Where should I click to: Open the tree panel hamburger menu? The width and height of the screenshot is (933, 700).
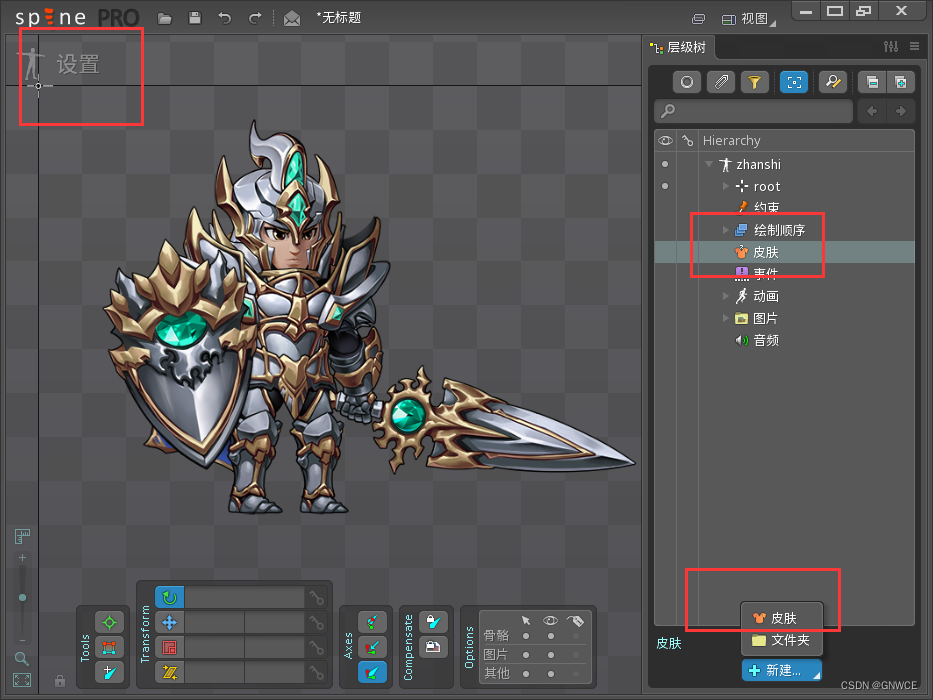coord(915,46)
